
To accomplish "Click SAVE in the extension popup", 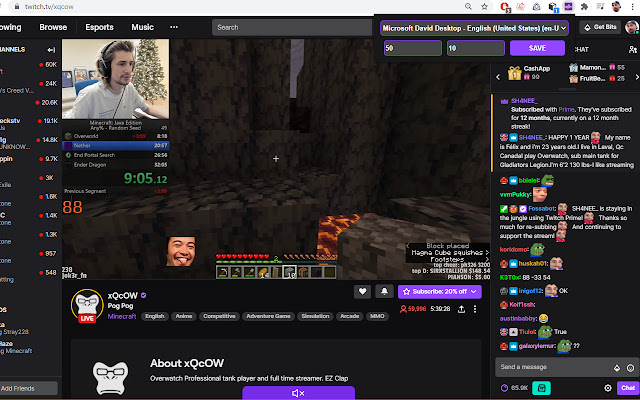I will [537, 48].
